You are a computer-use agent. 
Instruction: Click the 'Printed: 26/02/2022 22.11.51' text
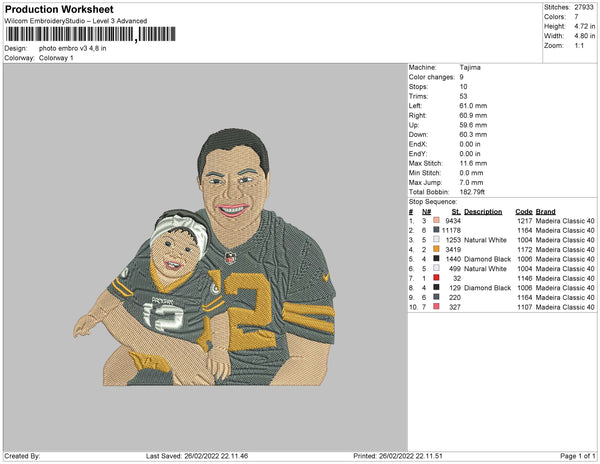tap(398, 456)
